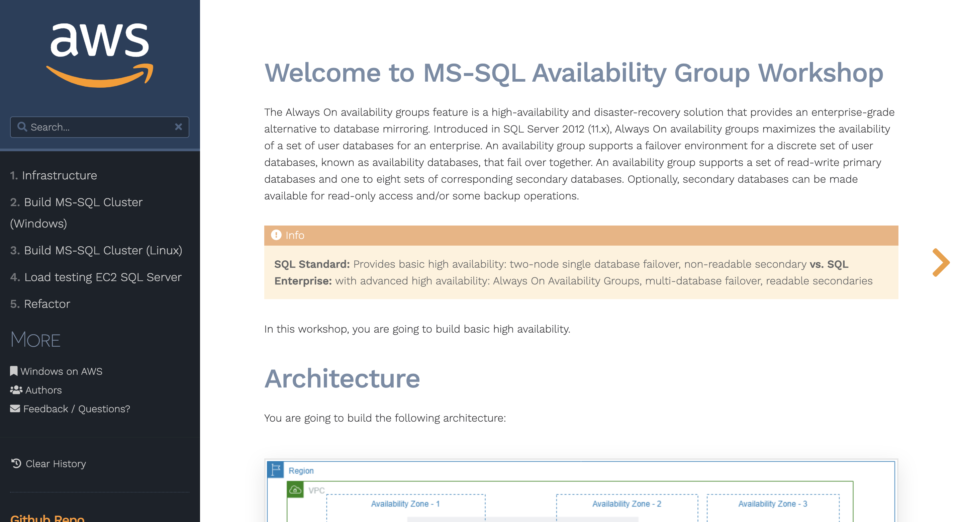The image size is (960, 522).
Task: Click the people icon beside Authors
Action: click(x=16, y=390)
